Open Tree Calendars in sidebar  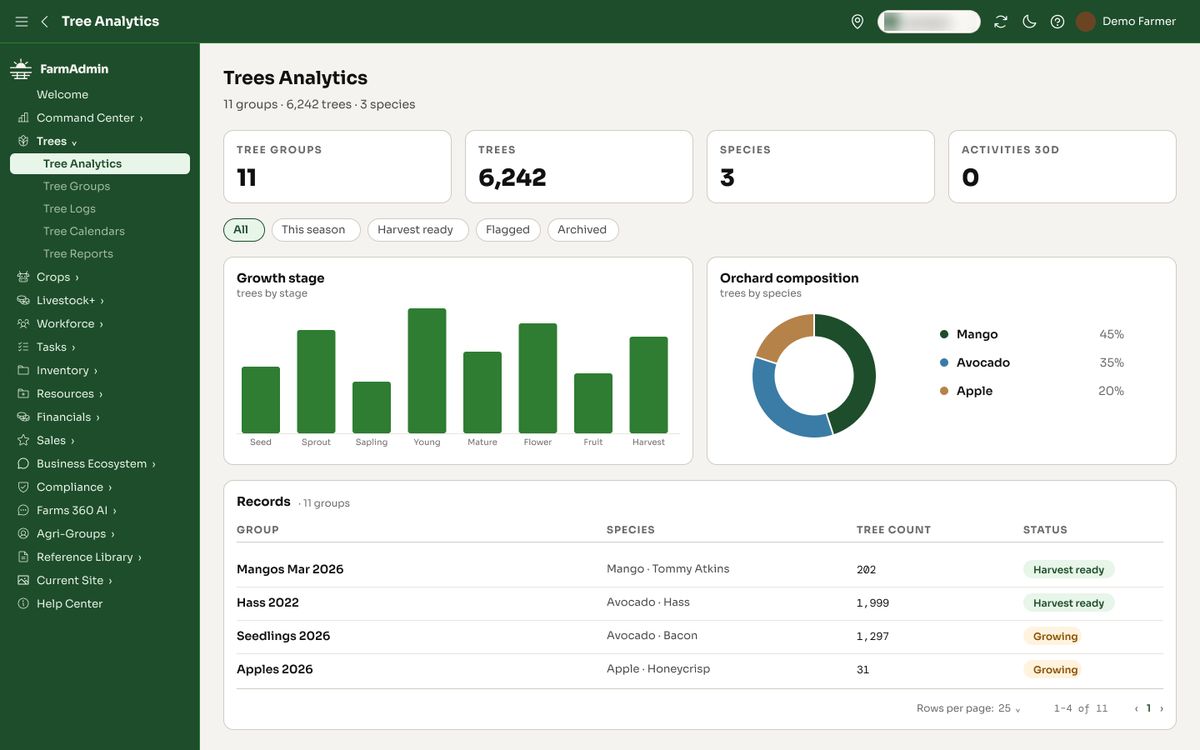click(84, 231)
